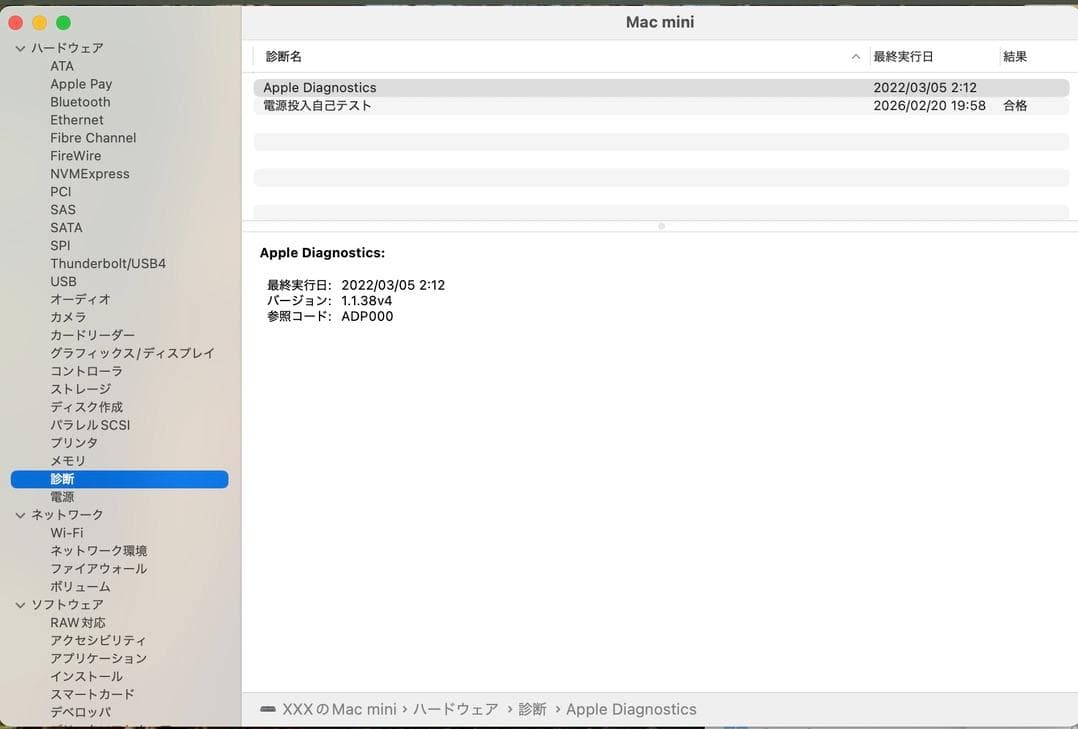Select インストール in the sidebar

pos(86,677)
